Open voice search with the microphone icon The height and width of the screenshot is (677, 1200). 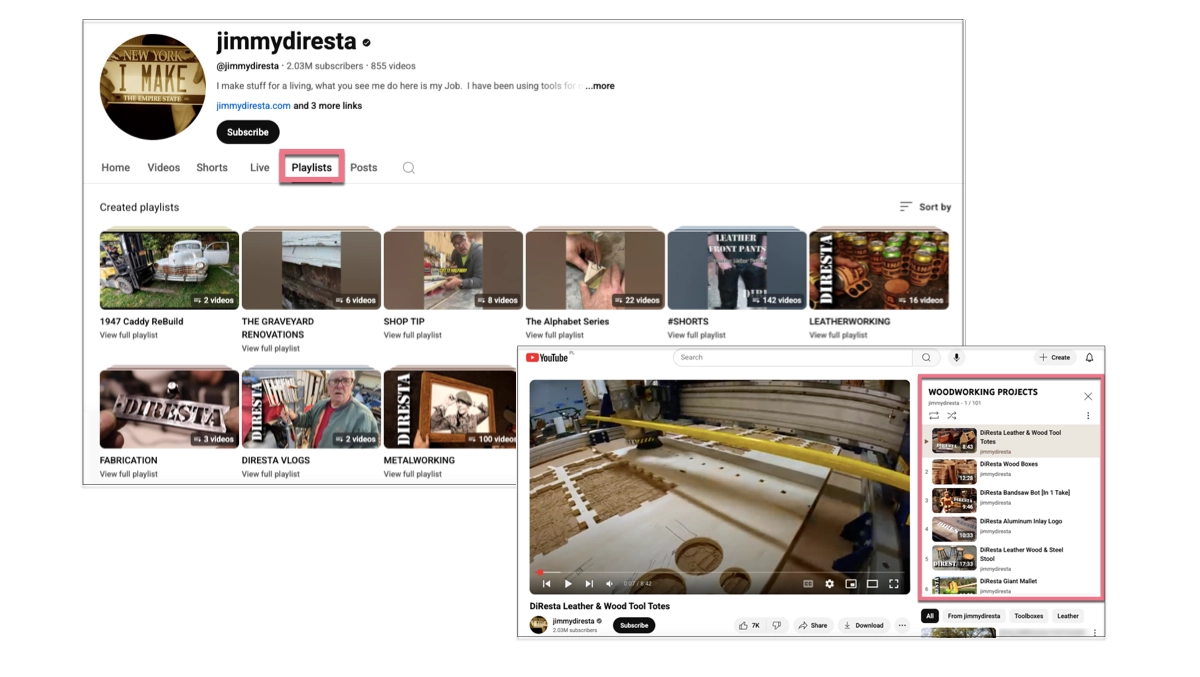coord(956,357)
